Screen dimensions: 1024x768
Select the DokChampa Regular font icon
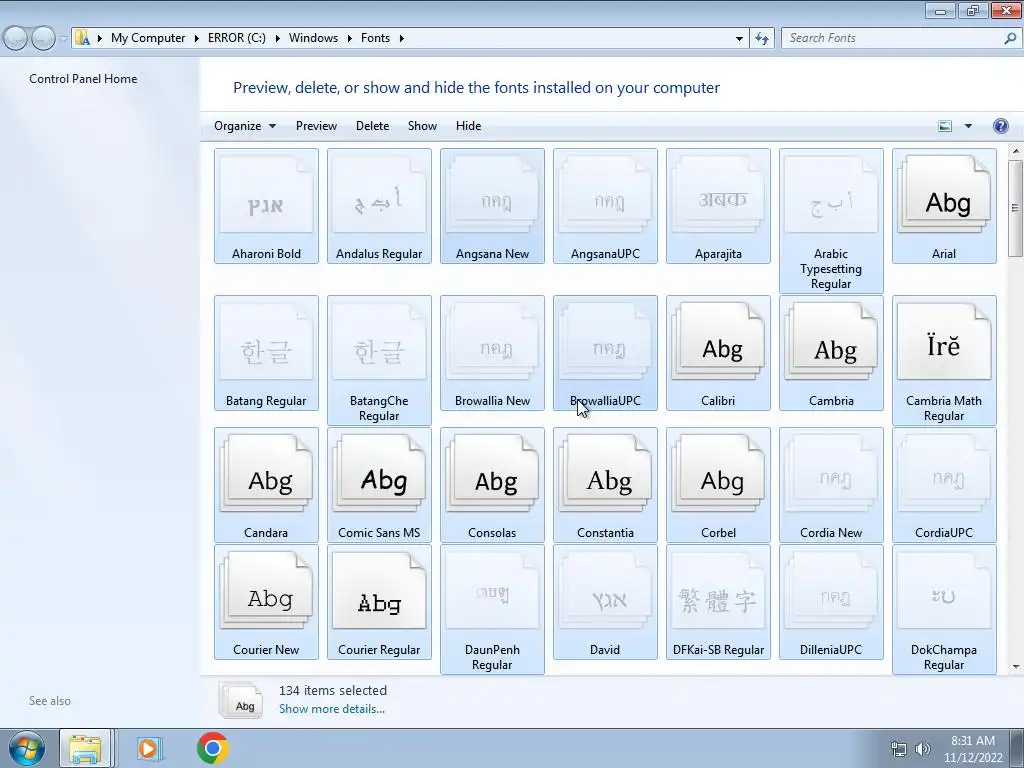point(944,609)
